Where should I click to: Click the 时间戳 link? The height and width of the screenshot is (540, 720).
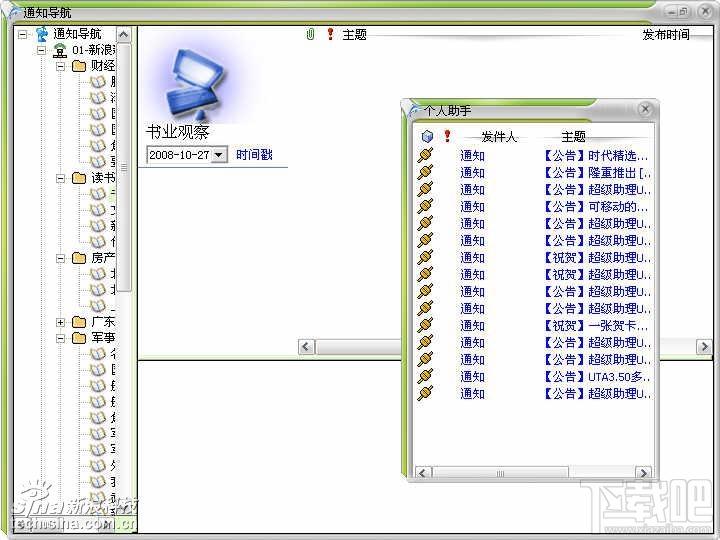tap(254, 154)
